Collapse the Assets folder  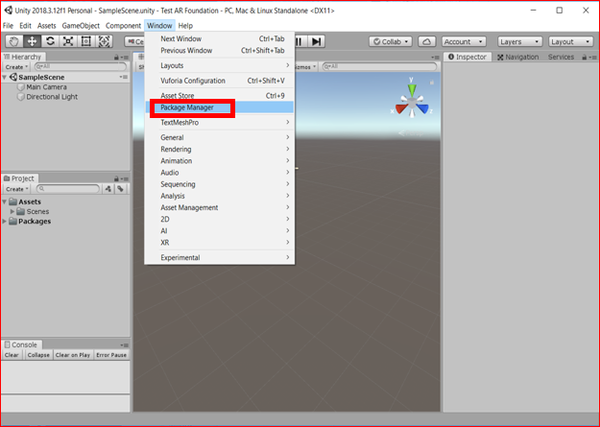click(5, 202)
